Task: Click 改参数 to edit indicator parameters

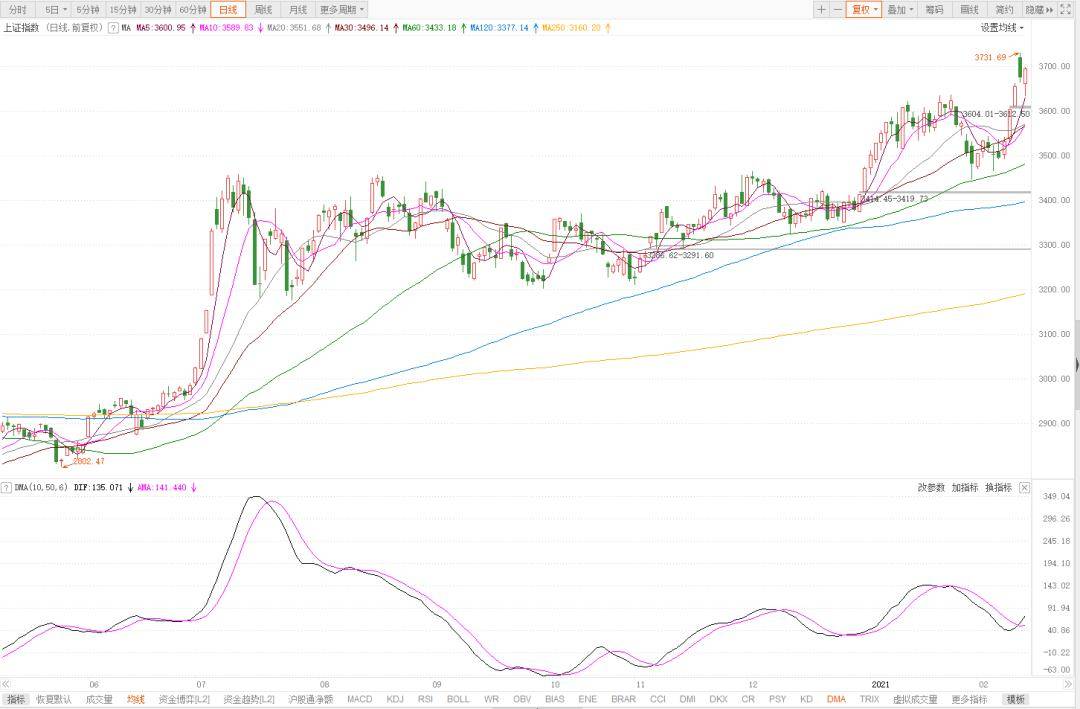Action: tap(931, 487)
